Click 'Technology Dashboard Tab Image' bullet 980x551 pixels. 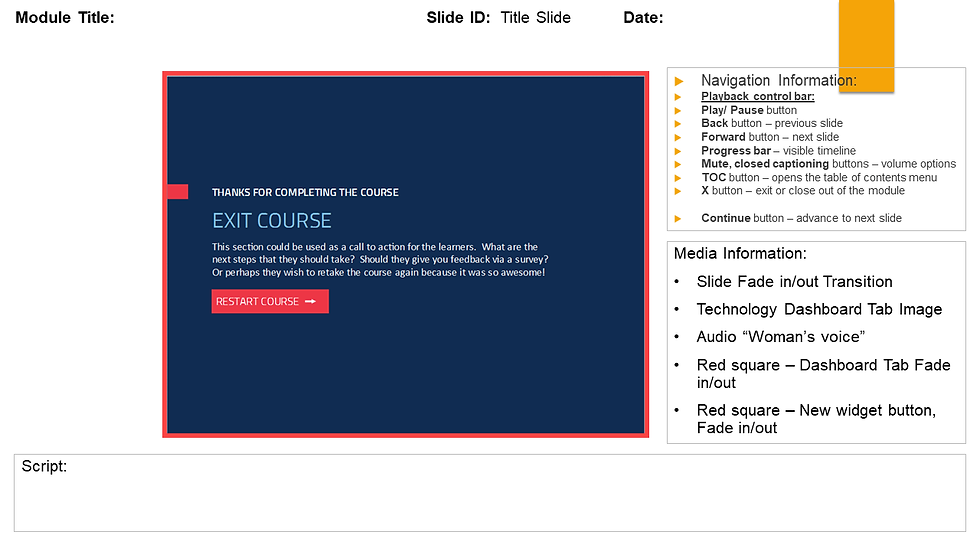819,309
